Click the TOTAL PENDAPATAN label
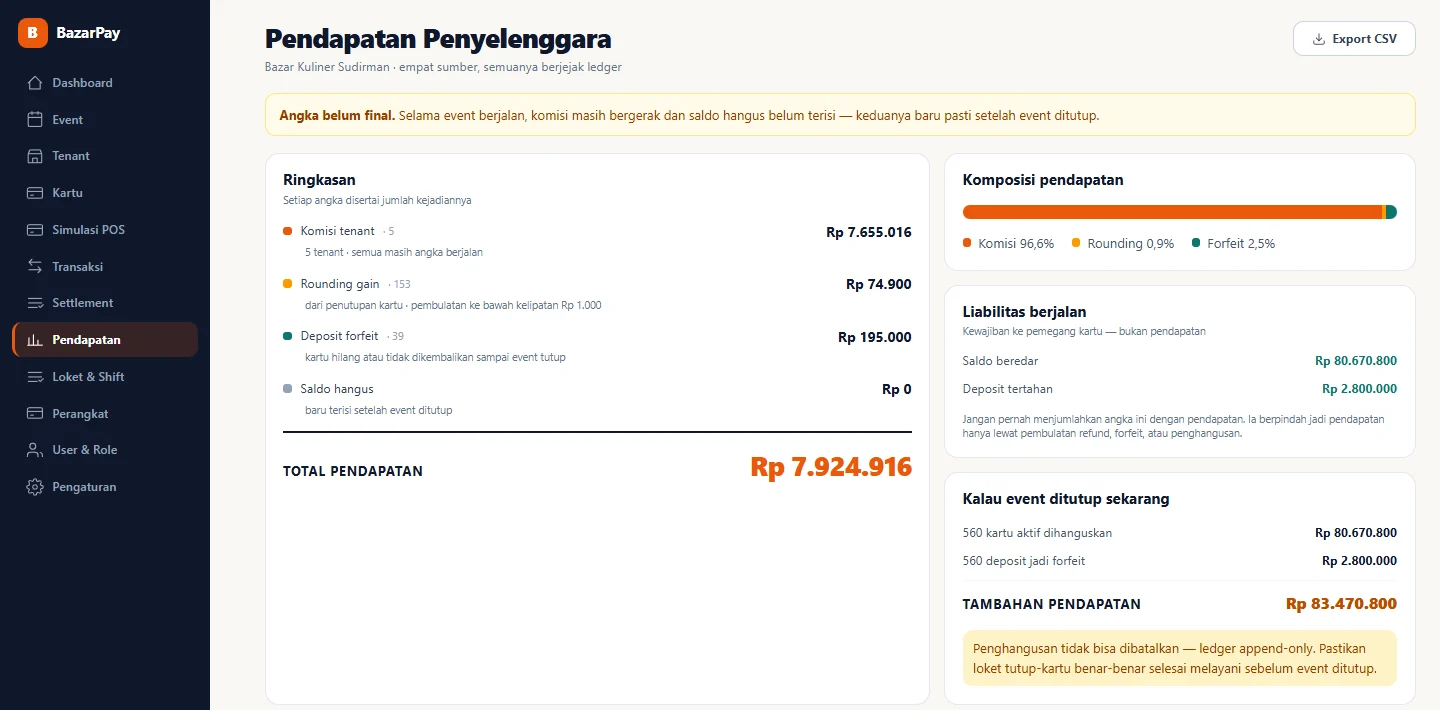Viewport: 1440px width, 710px height. pos(353,471)
